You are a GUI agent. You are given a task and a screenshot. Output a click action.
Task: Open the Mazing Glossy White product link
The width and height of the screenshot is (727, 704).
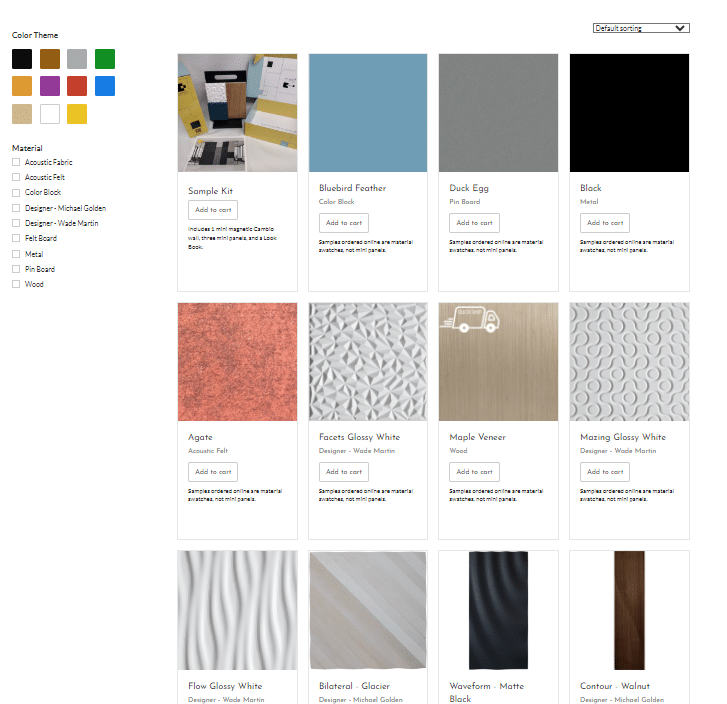[622, 437]
